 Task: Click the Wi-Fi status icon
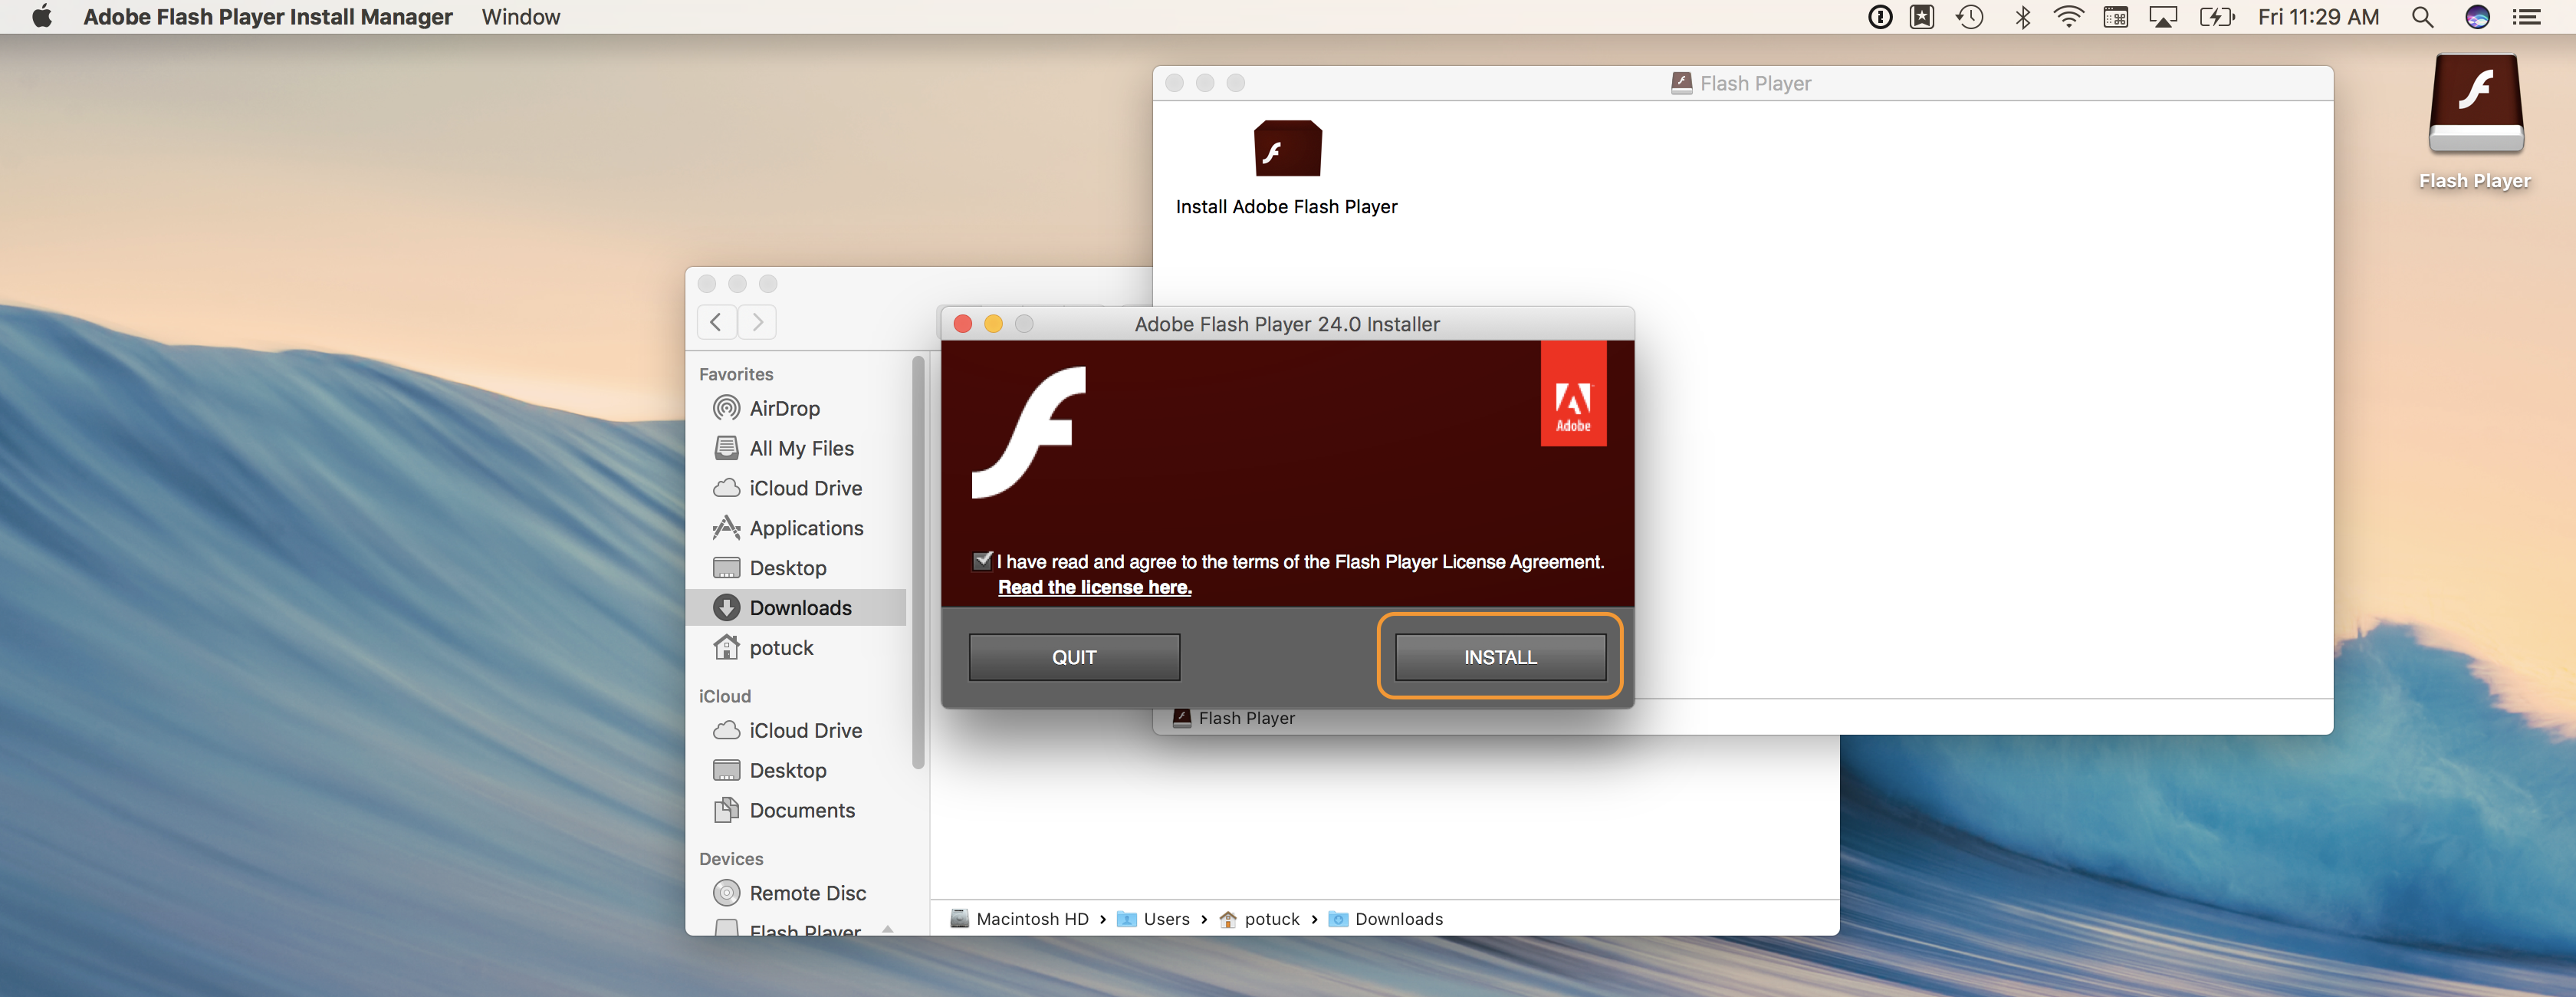pyautogui.click(x=2068, y=17)
